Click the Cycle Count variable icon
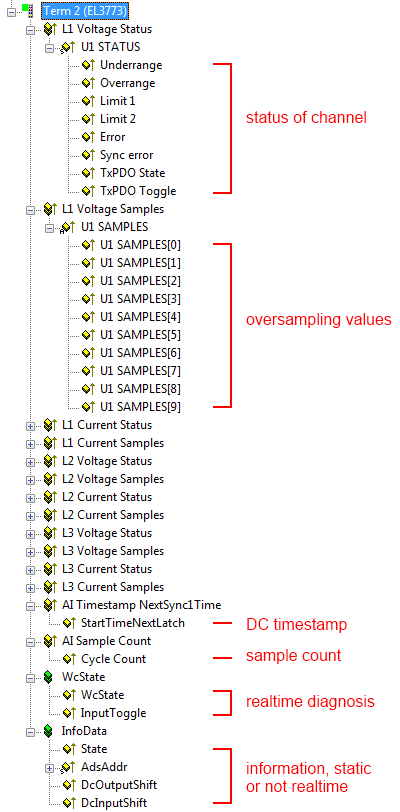 pos(69,659)
